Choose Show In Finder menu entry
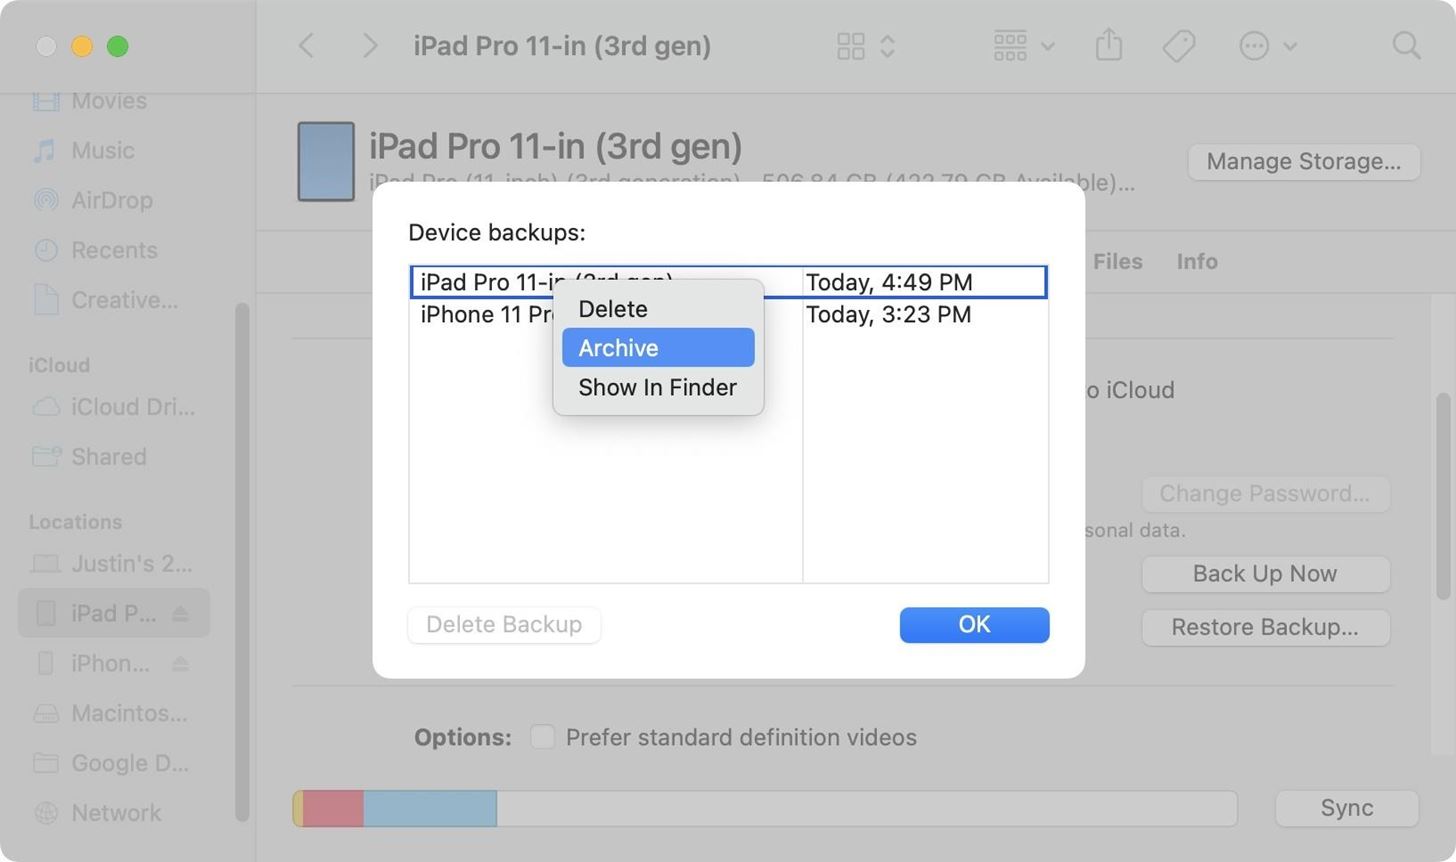1456x862 pixels. click(658, 387)
